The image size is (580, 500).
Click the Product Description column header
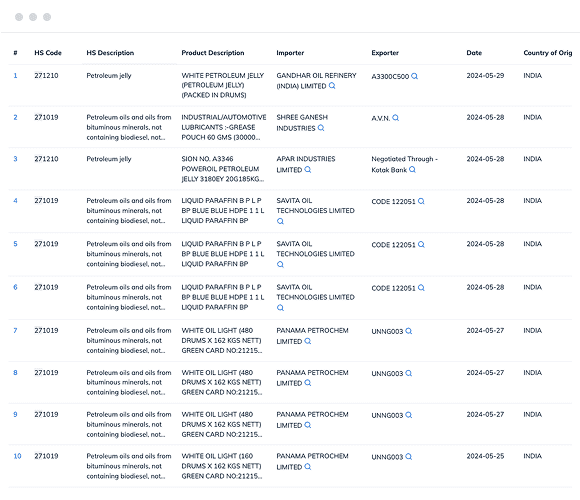[x=213, y=53]
